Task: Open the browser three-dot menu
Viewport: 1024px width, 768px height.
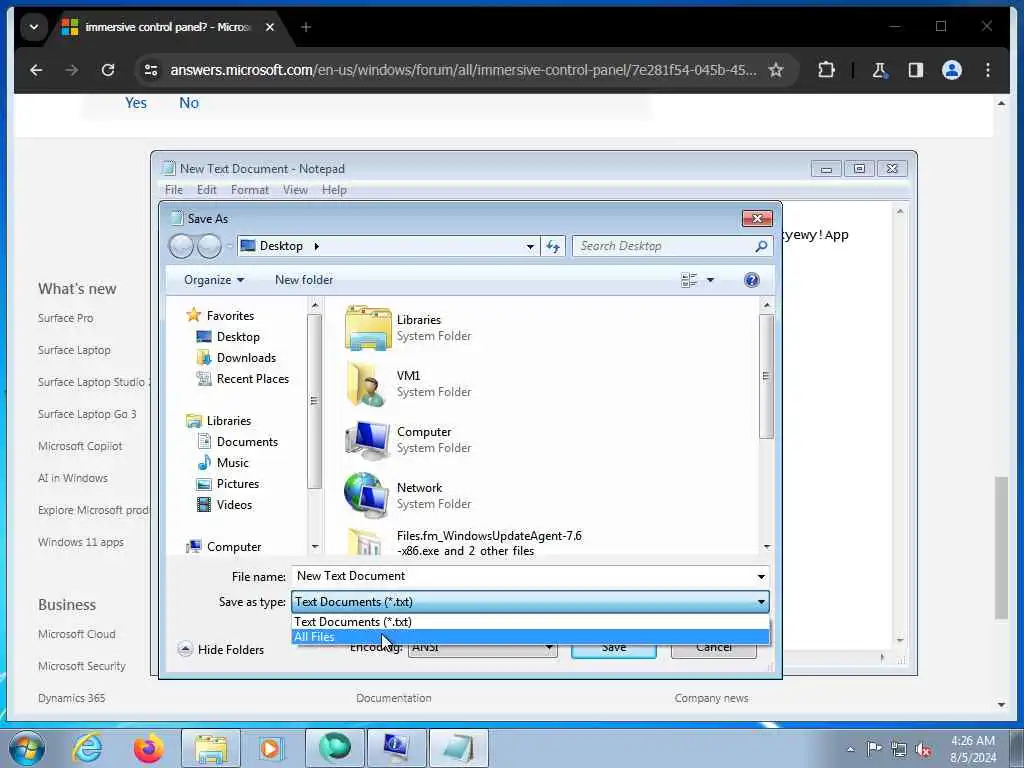Action: coord(987,70)
